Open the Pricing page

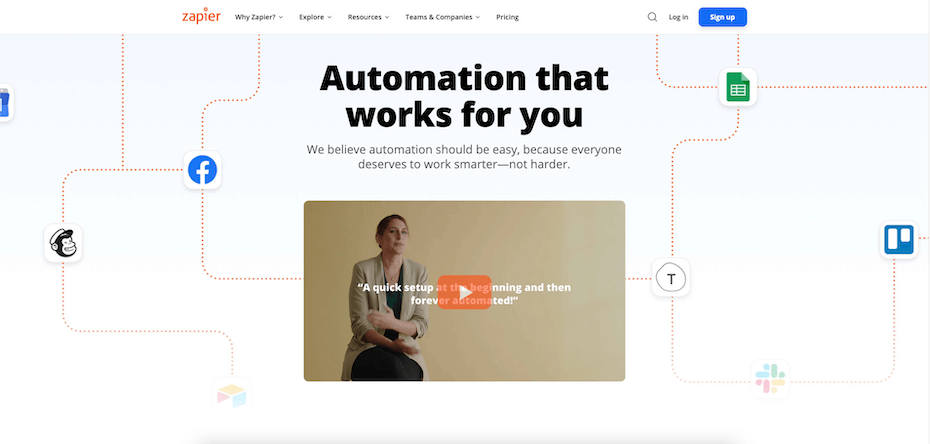[507, 17]
